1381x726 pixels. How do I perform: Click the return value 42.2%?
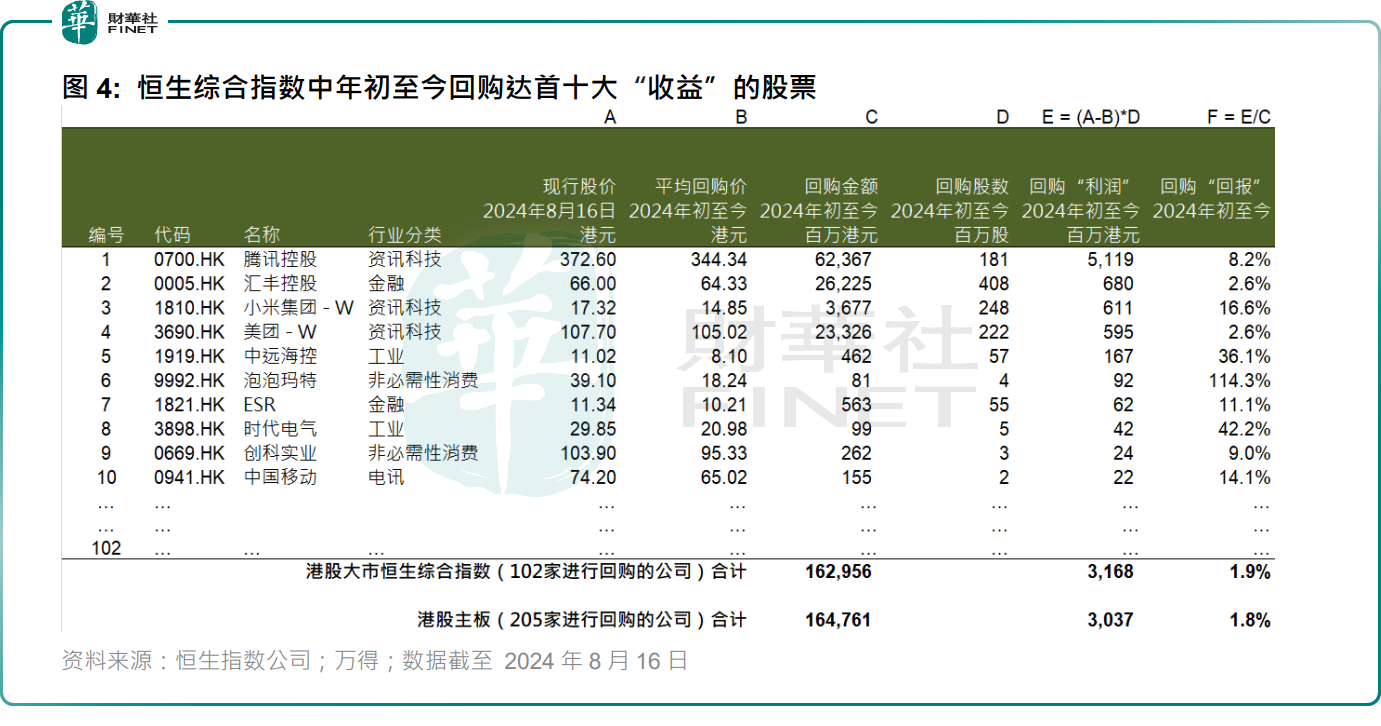(1245, 429)
